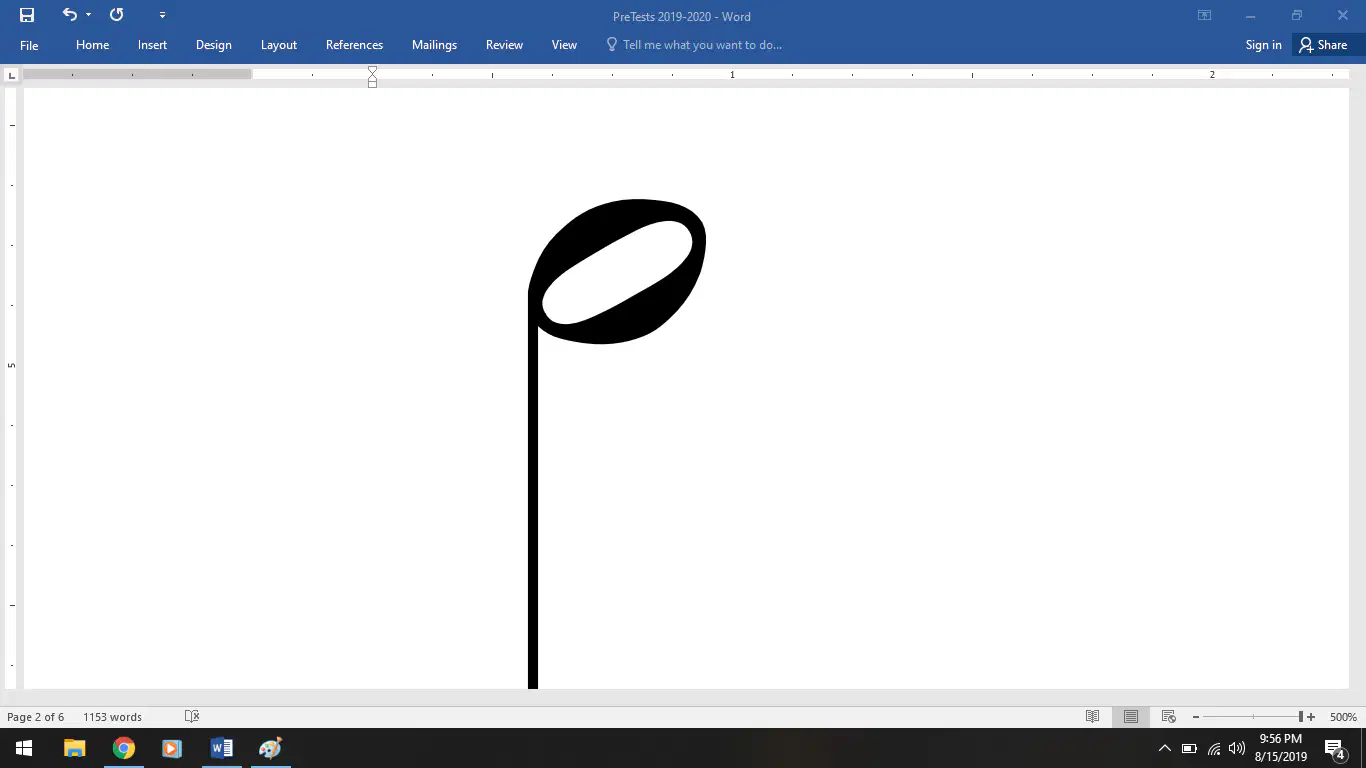Viewport: 1366px width, 768px height.
Task: Click the Word icon in the taskbar
Action: tap(221, 748)
